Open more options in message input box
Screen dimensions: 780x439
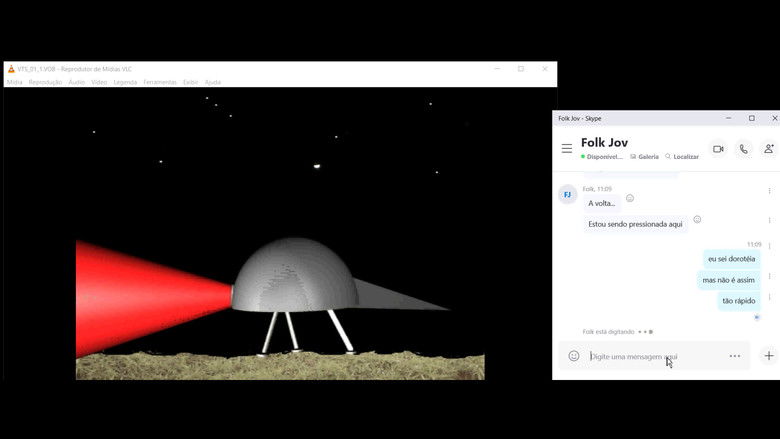[x=735, y=356]
